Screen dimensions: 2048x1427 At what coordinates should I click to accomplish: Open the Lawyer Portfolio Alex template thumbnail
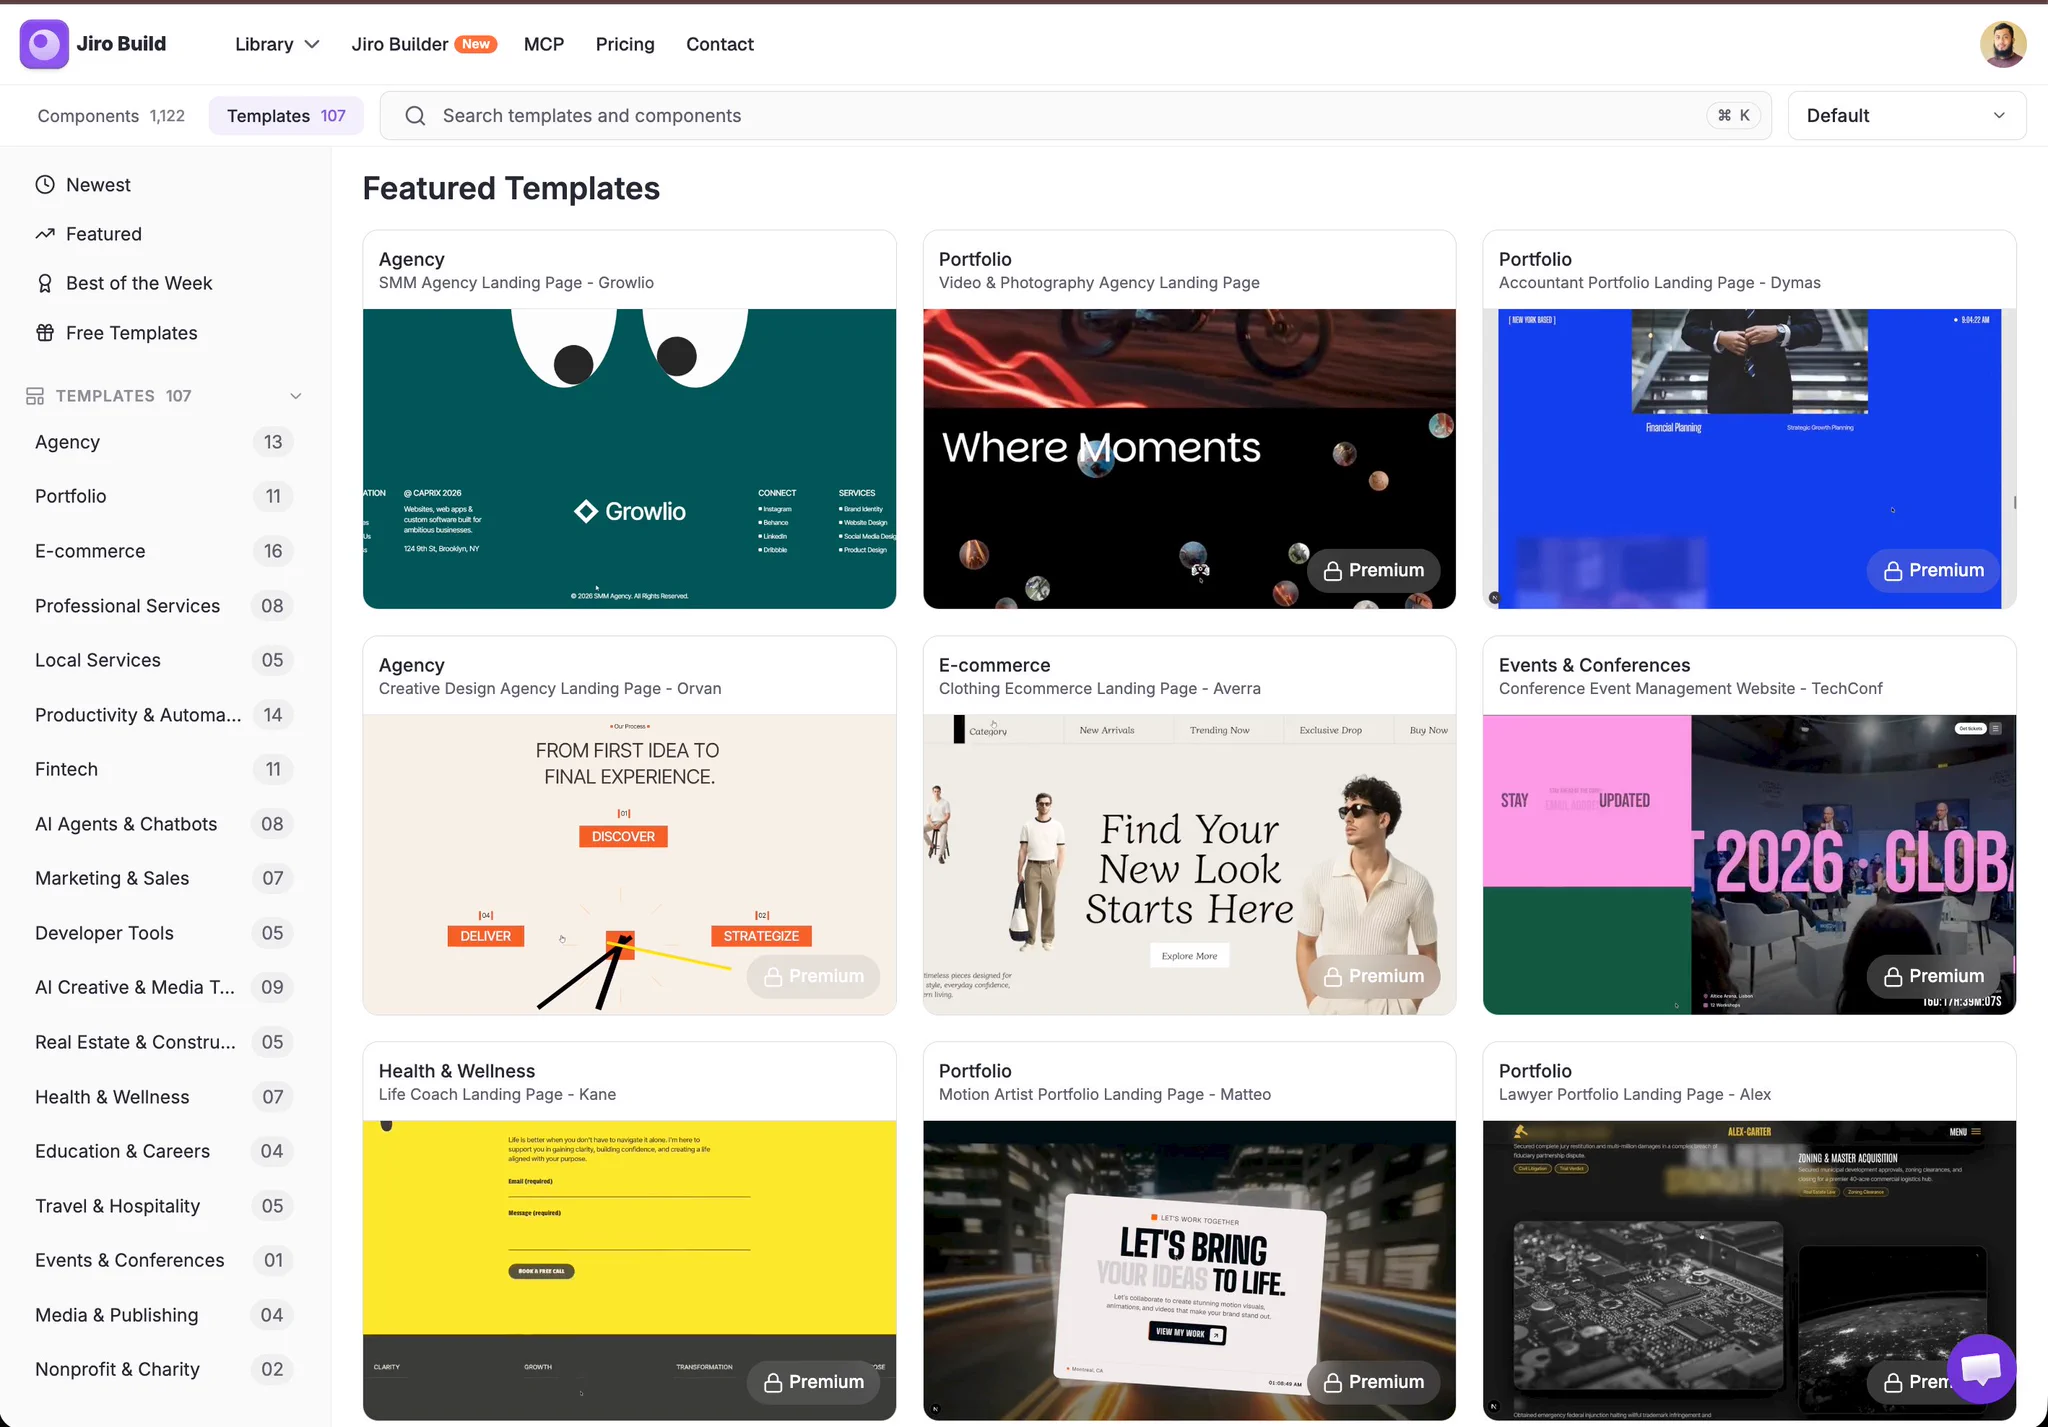1749,1271
